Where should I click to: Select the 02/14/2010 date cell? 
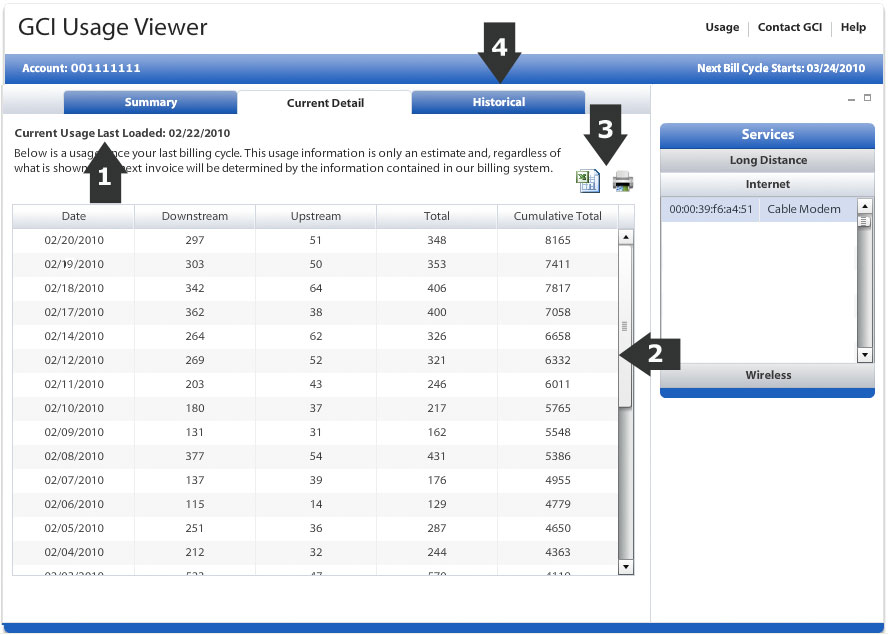[74, 336]
